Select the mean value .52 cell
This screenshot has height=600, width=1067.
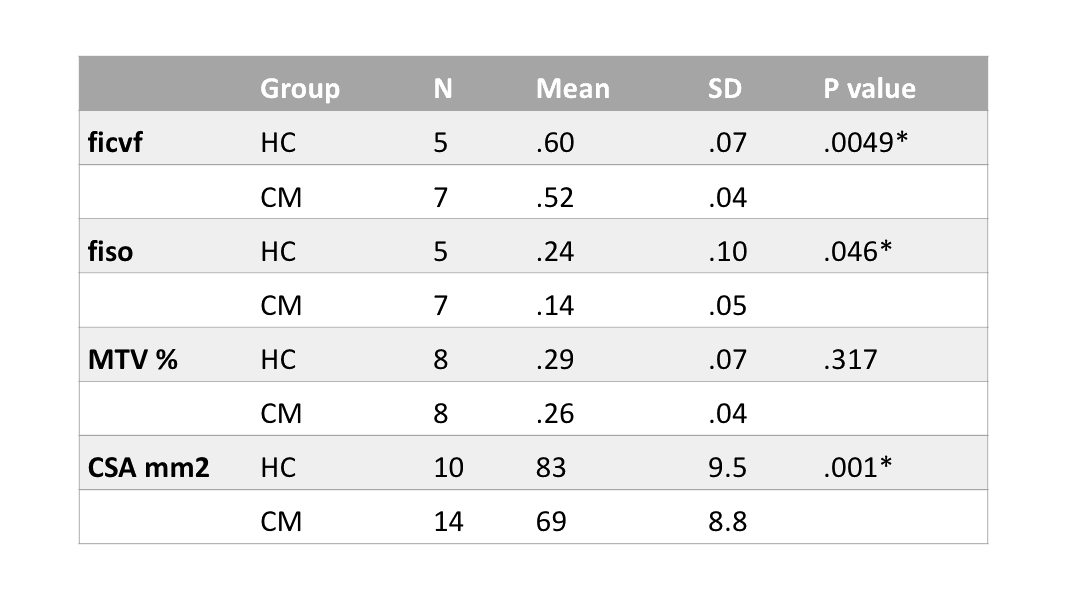coord(555,197)
